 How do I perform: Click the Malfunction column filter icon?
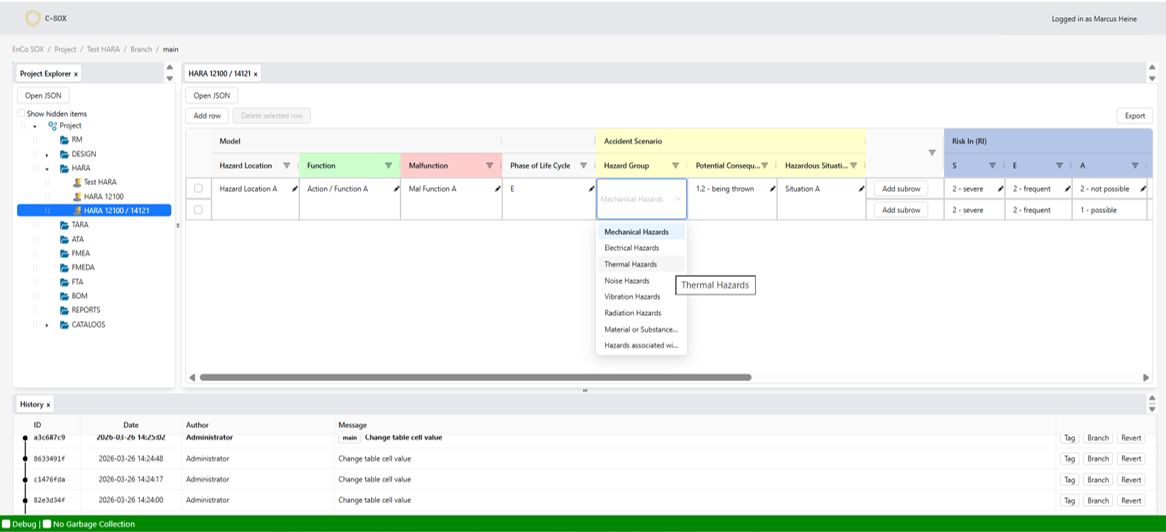(490, 166)
